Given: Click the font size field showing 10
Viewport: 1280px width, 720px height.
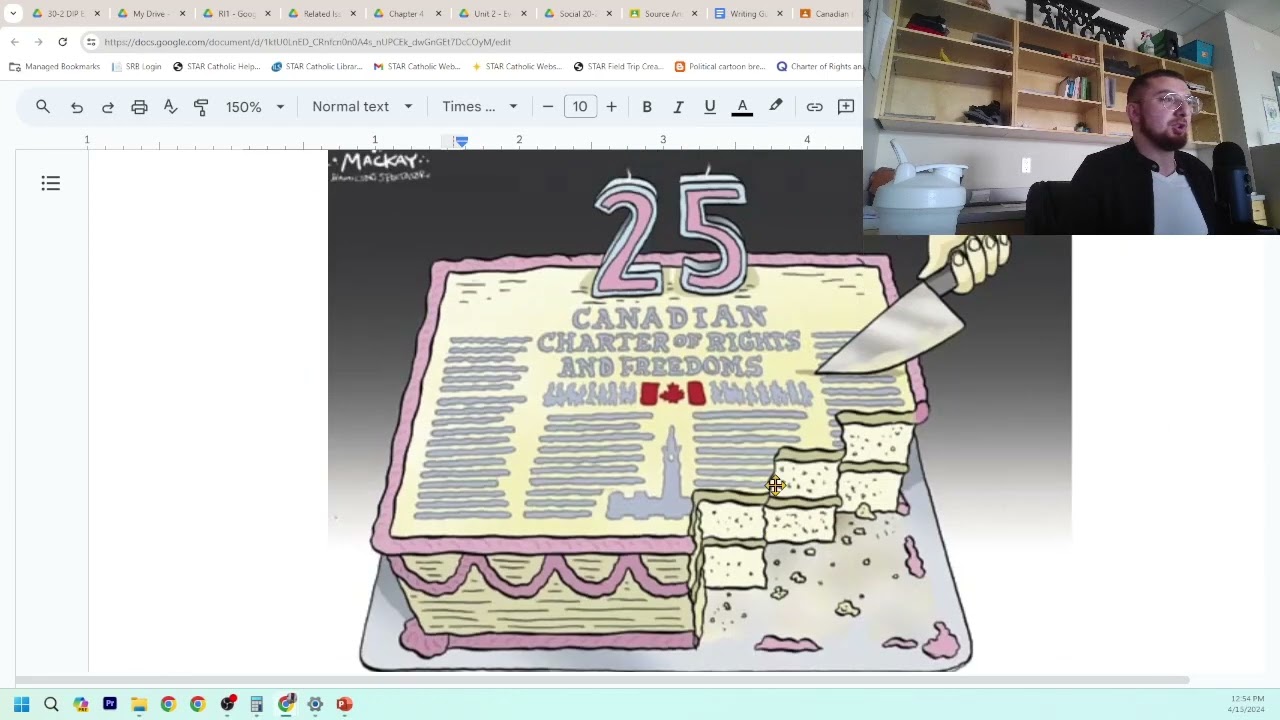Looking at the screenshot, I should pyautogui.click(x=580, y=107).
